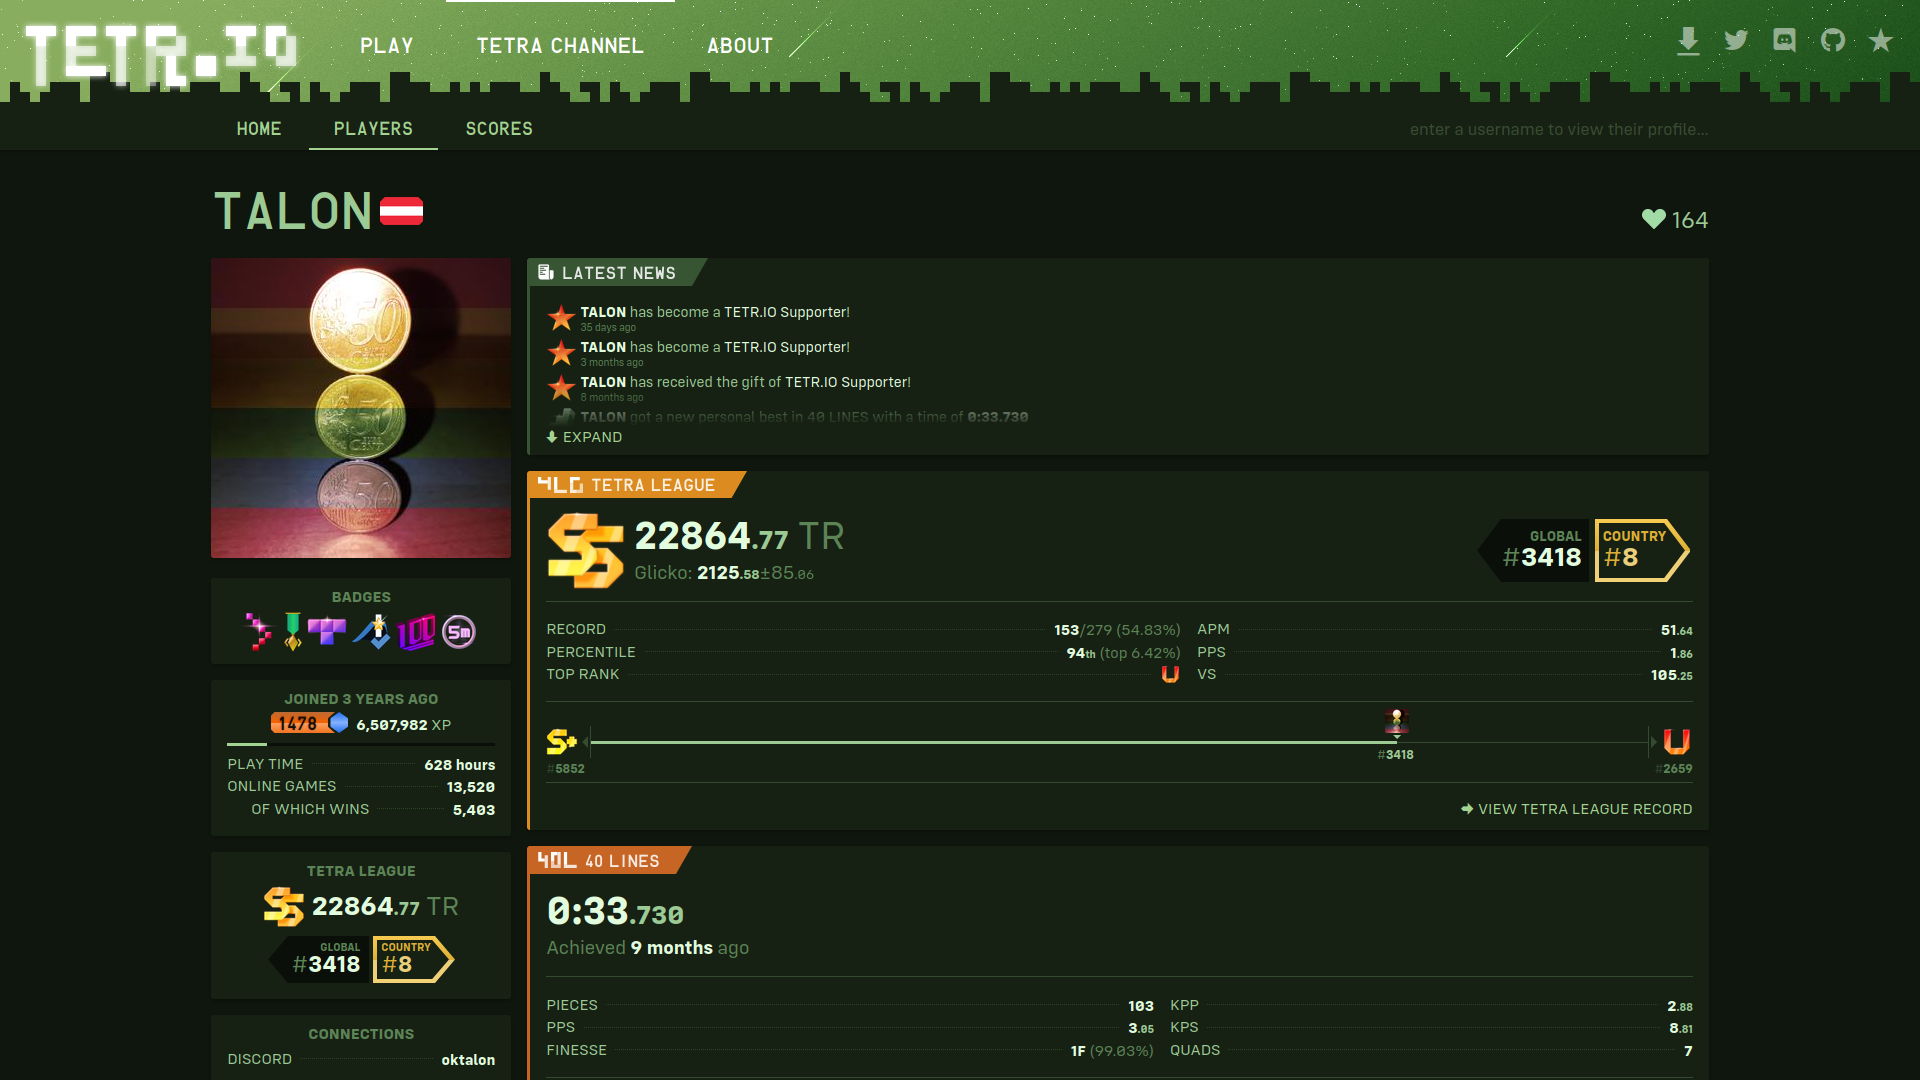The height and width of the screenshot is (1080, 1920).
Task: Click the PIECES 103 value
Action: (1141, 1006)
